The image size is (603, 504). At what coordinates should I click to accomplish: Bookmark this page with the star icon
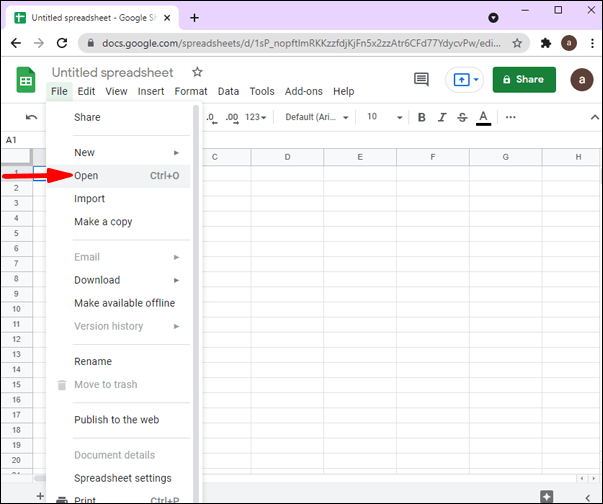517,43
